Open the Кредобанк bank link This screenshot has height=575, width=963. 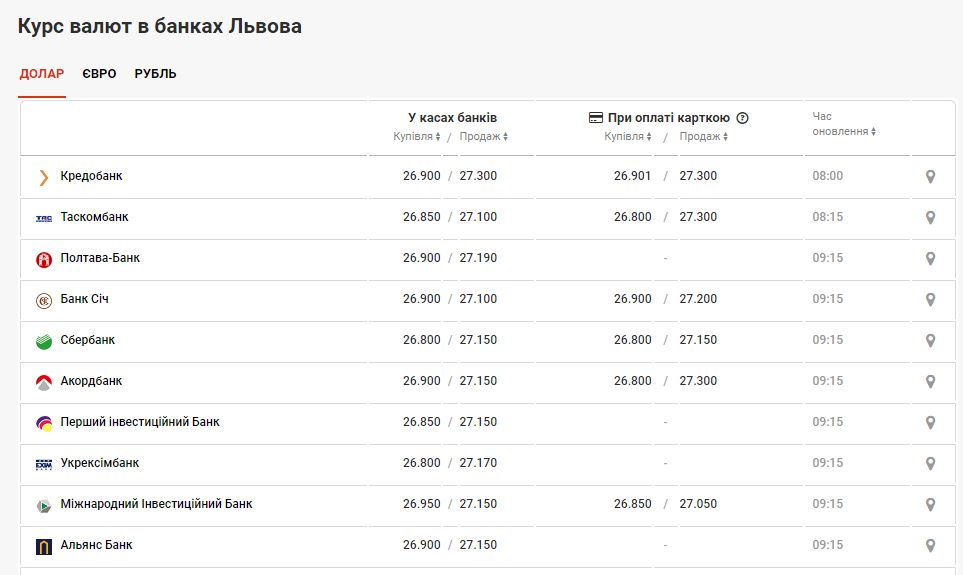(x=92, y=176)
